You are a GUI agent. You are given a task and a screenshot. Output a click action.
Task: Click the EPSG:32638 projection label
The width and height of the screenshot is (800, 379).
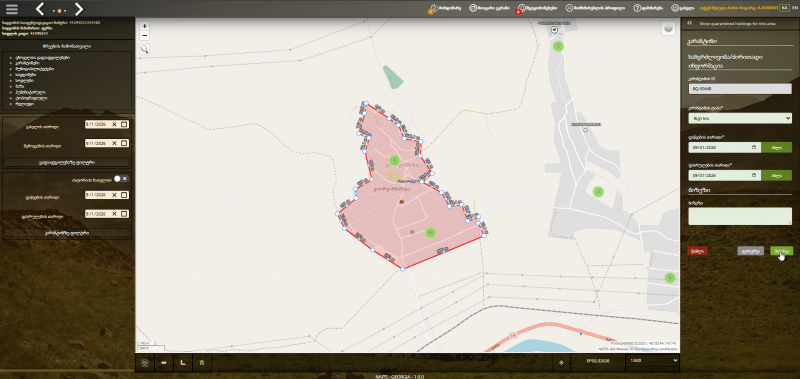598,361
